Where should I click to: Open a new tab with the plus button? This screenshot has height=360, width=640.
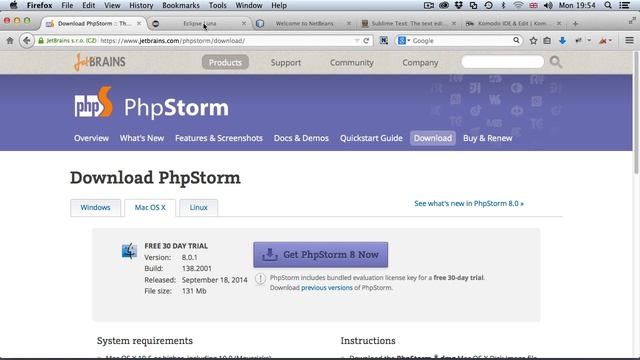pyautogui.click(x=575, y=24)
